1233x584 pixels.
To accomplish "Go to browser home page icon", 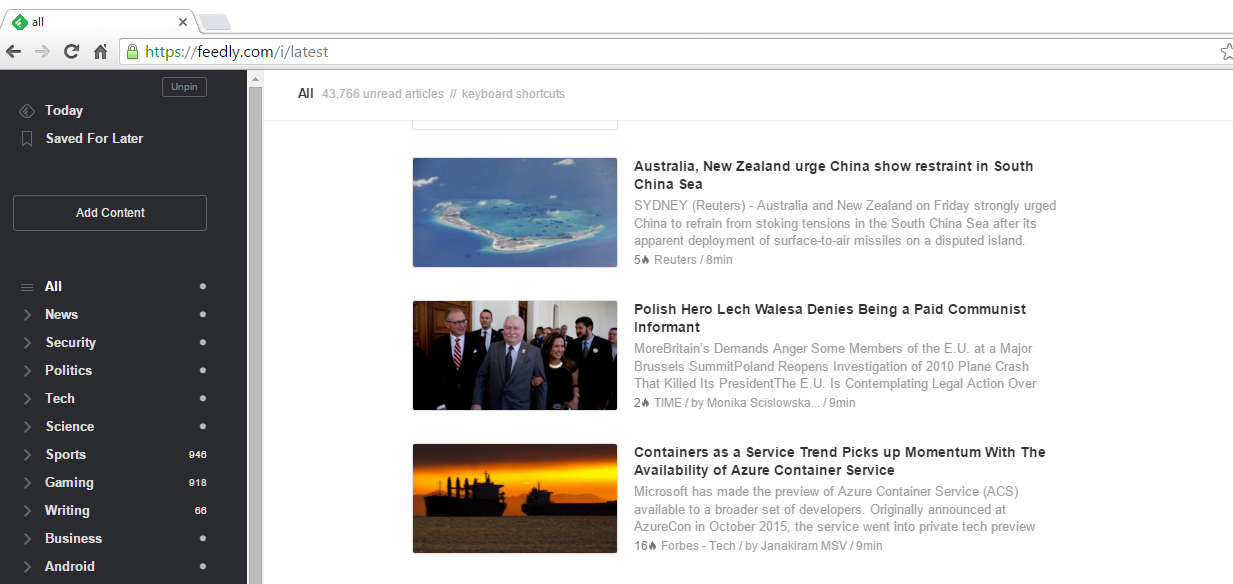I will [100, 52].
